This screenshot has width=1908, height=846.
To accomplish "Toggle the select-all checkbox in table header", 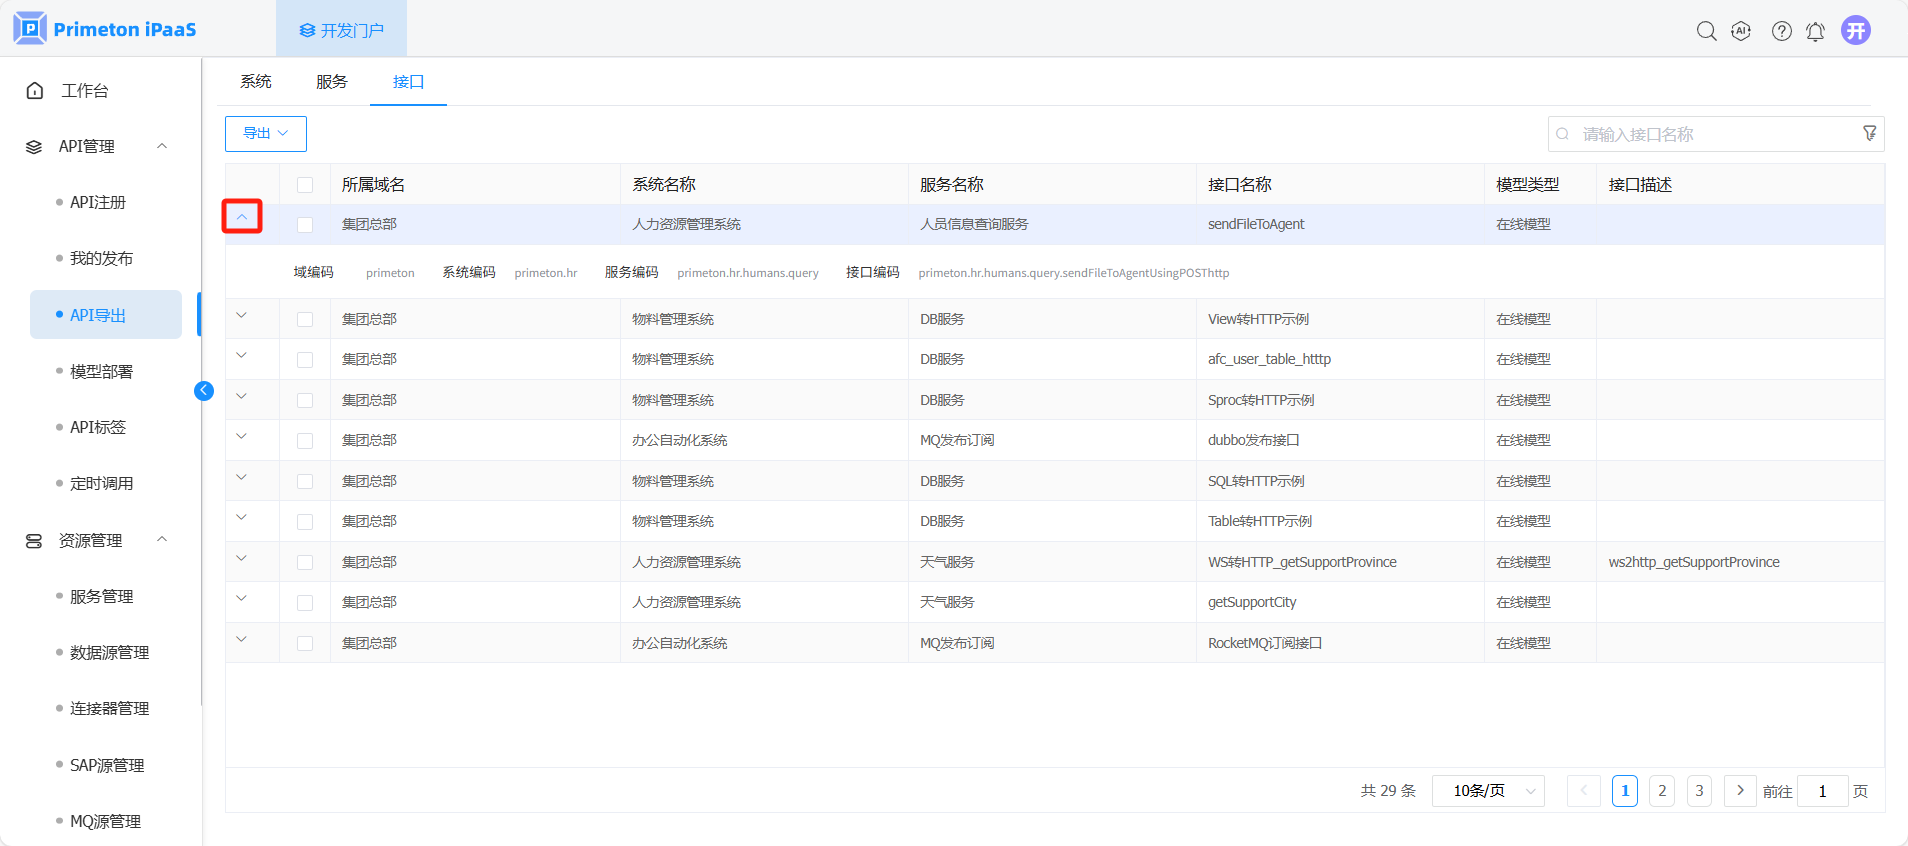I will [305, 185].
